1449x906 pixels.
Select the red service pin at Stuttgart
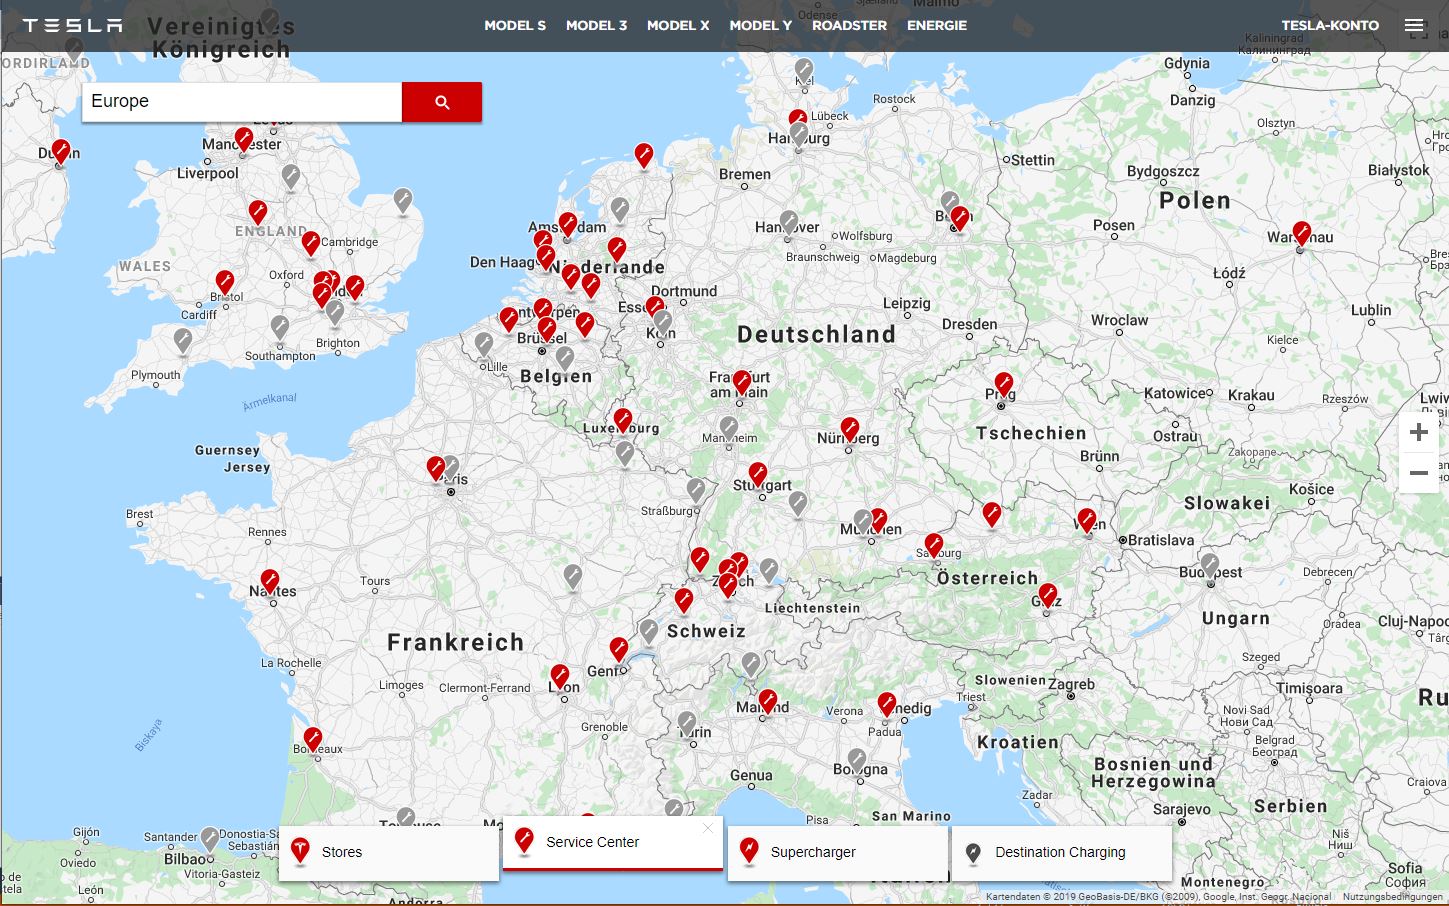click(x=758, y=474)
